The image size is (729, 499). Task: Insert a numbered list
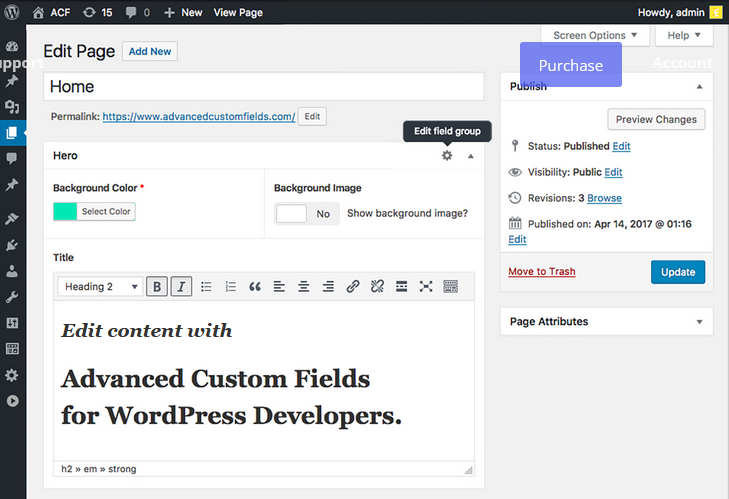tap(231, 286)
